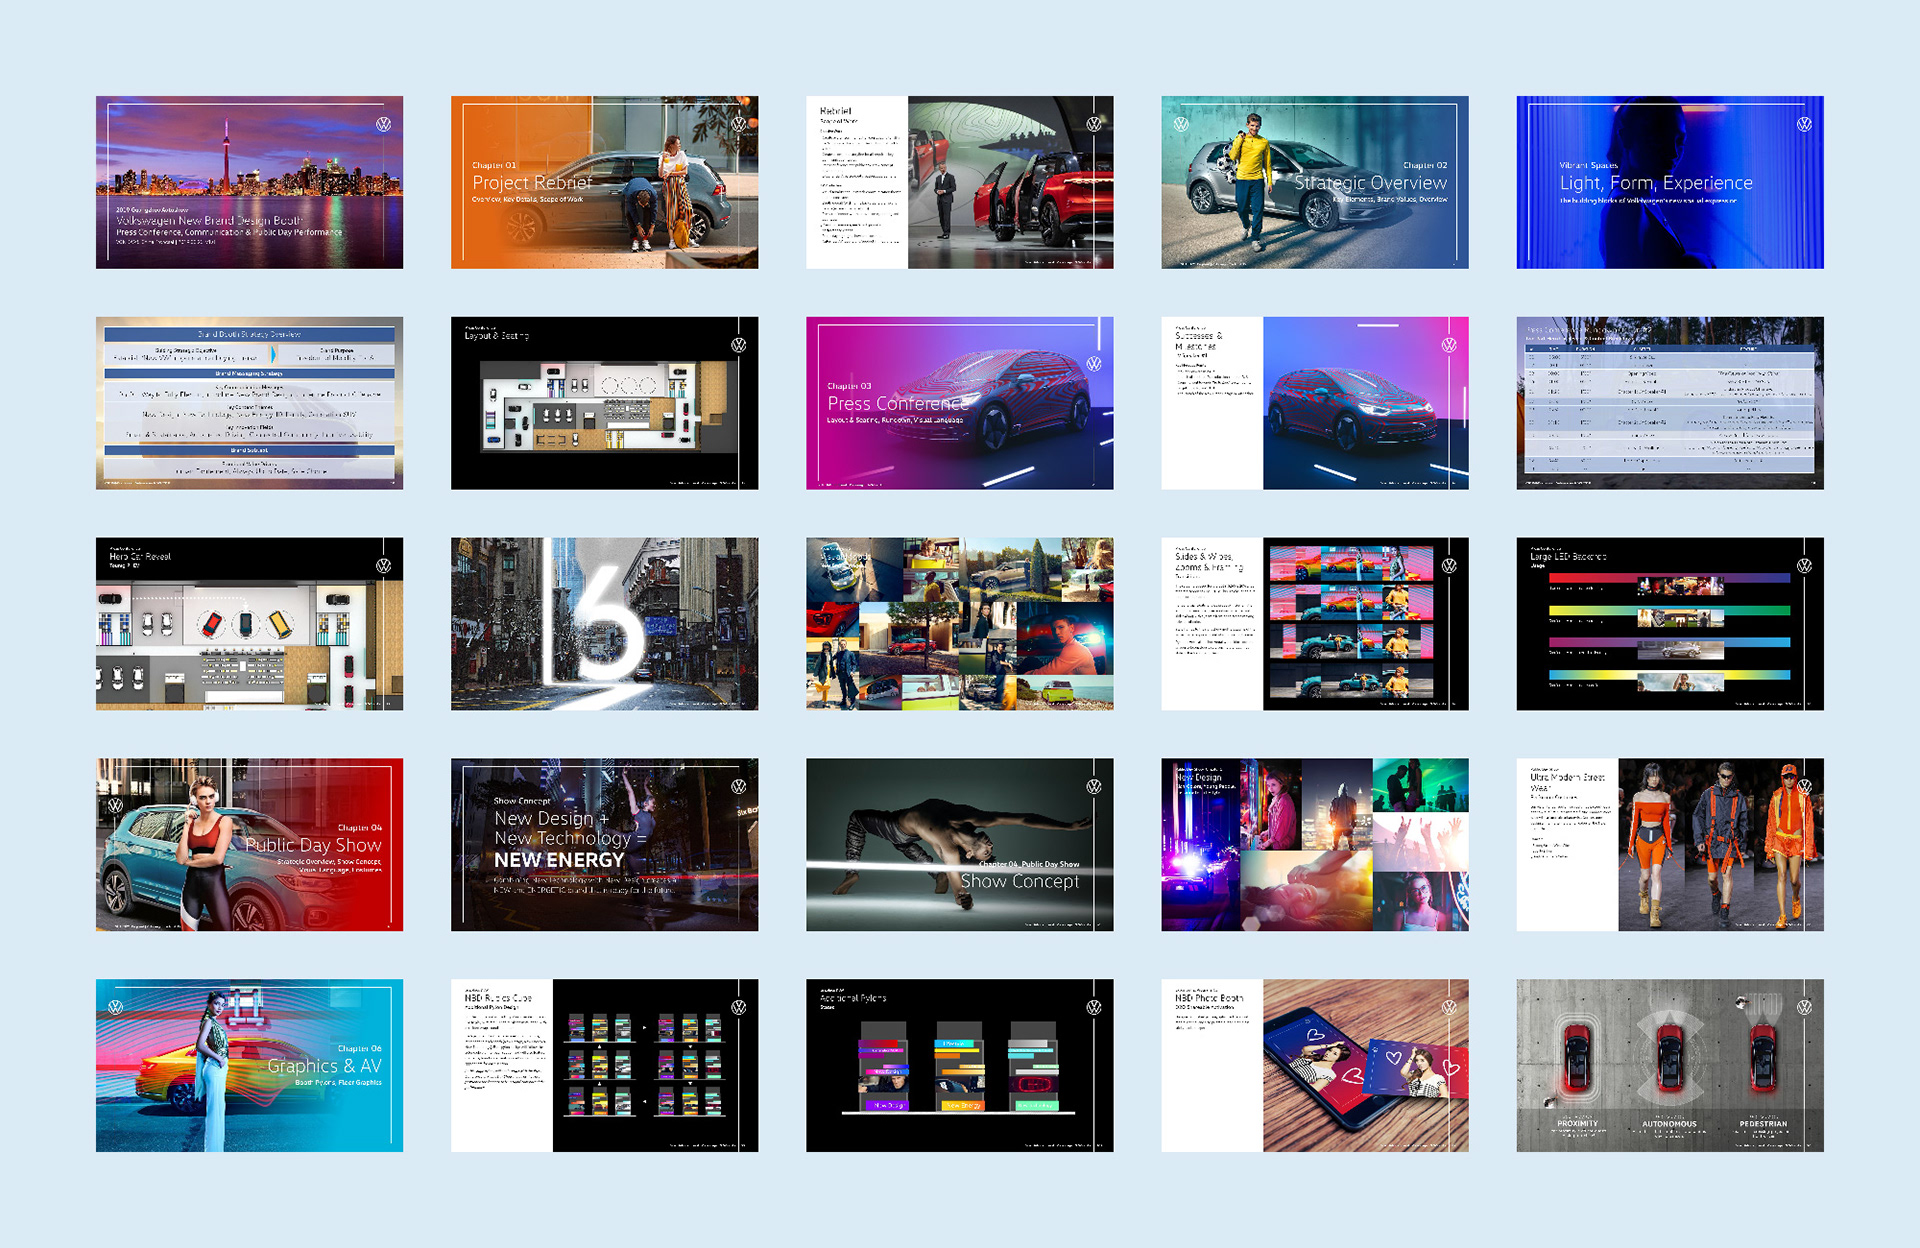Open the 'Hero Car Reveal' slide
This screenshot has width=1920, height=1248.
pos(249,624)
